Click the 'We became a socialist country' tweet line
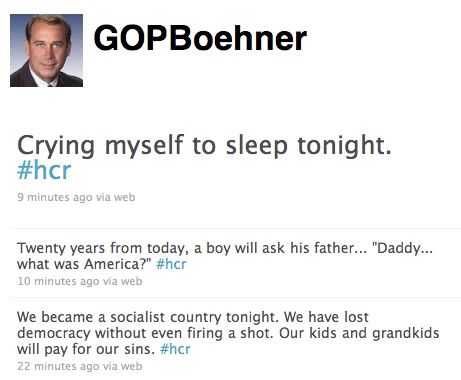The width and height of the screenshot is (461, 380). tap(193, 317)
